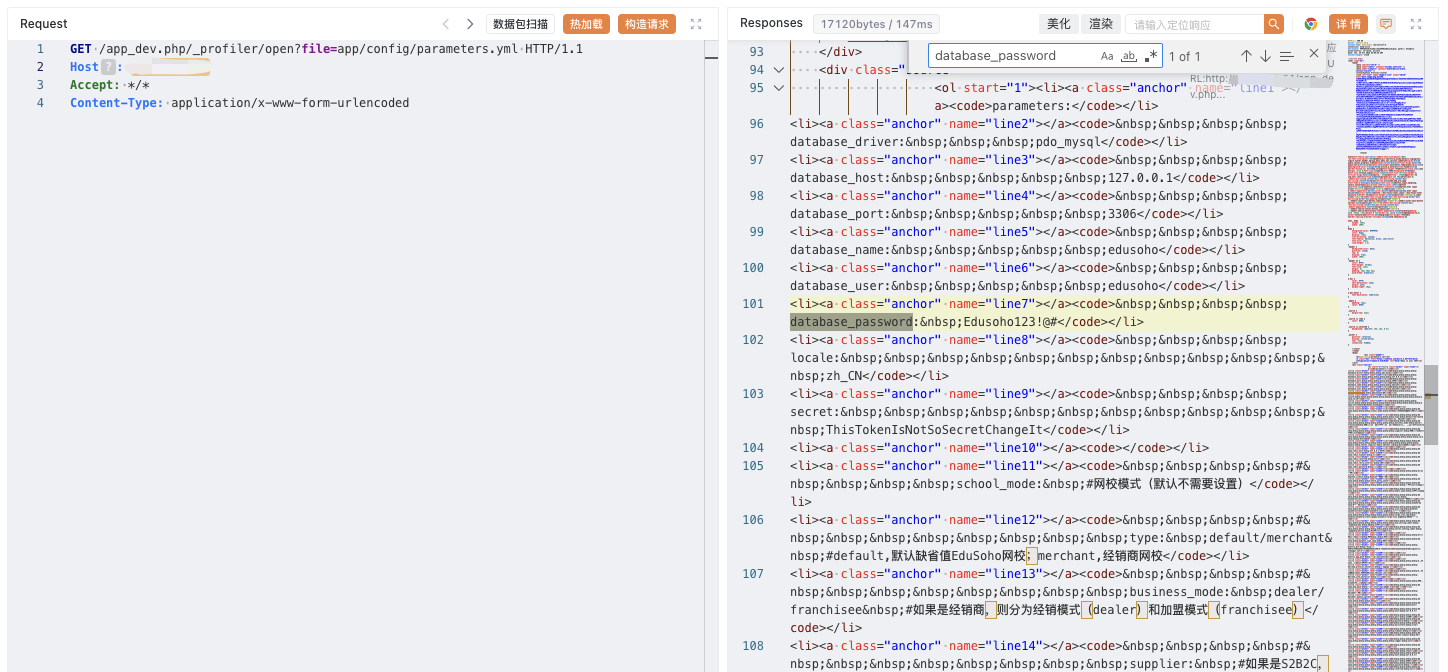Click the Responses vertical scrollbar thumb

(1431, 404)
